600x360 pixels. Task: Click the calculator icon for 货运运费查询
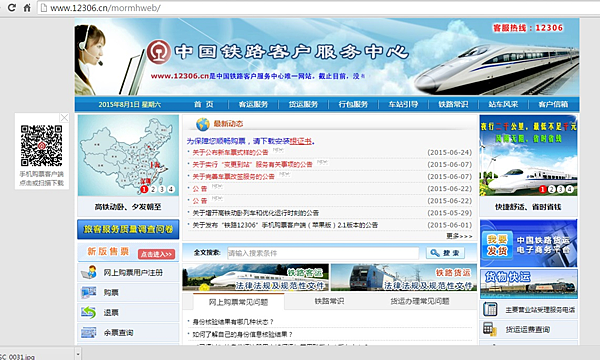click(490, 329)
